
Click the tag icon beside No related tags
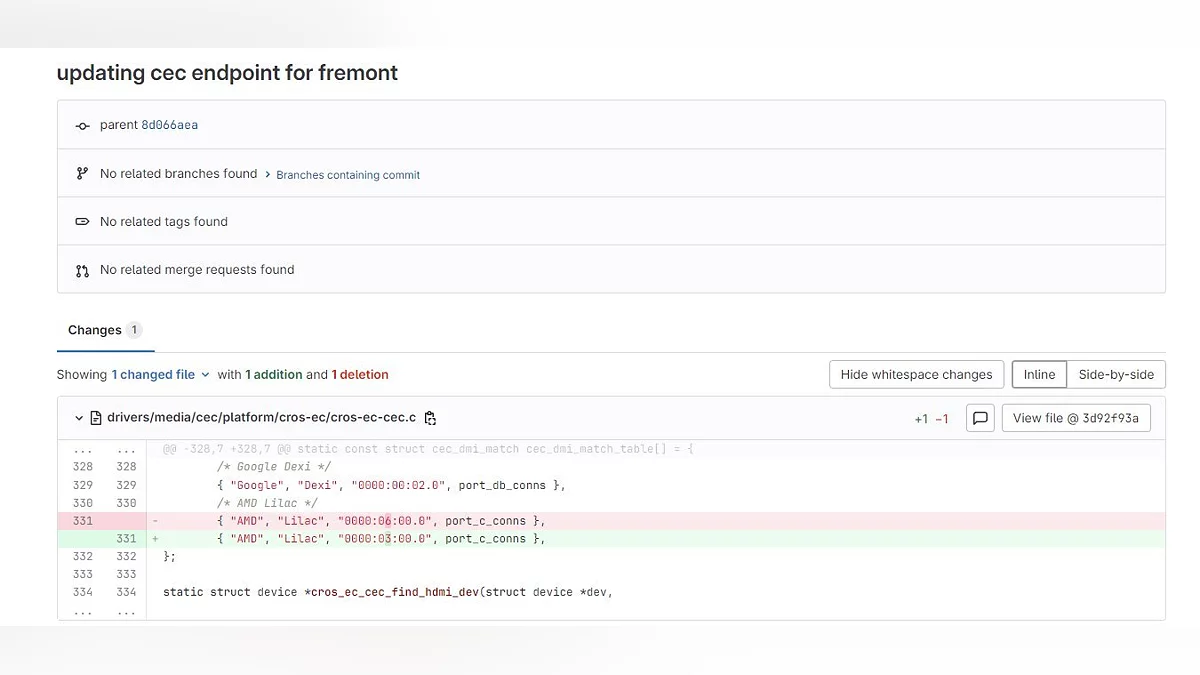click(83, 222)
